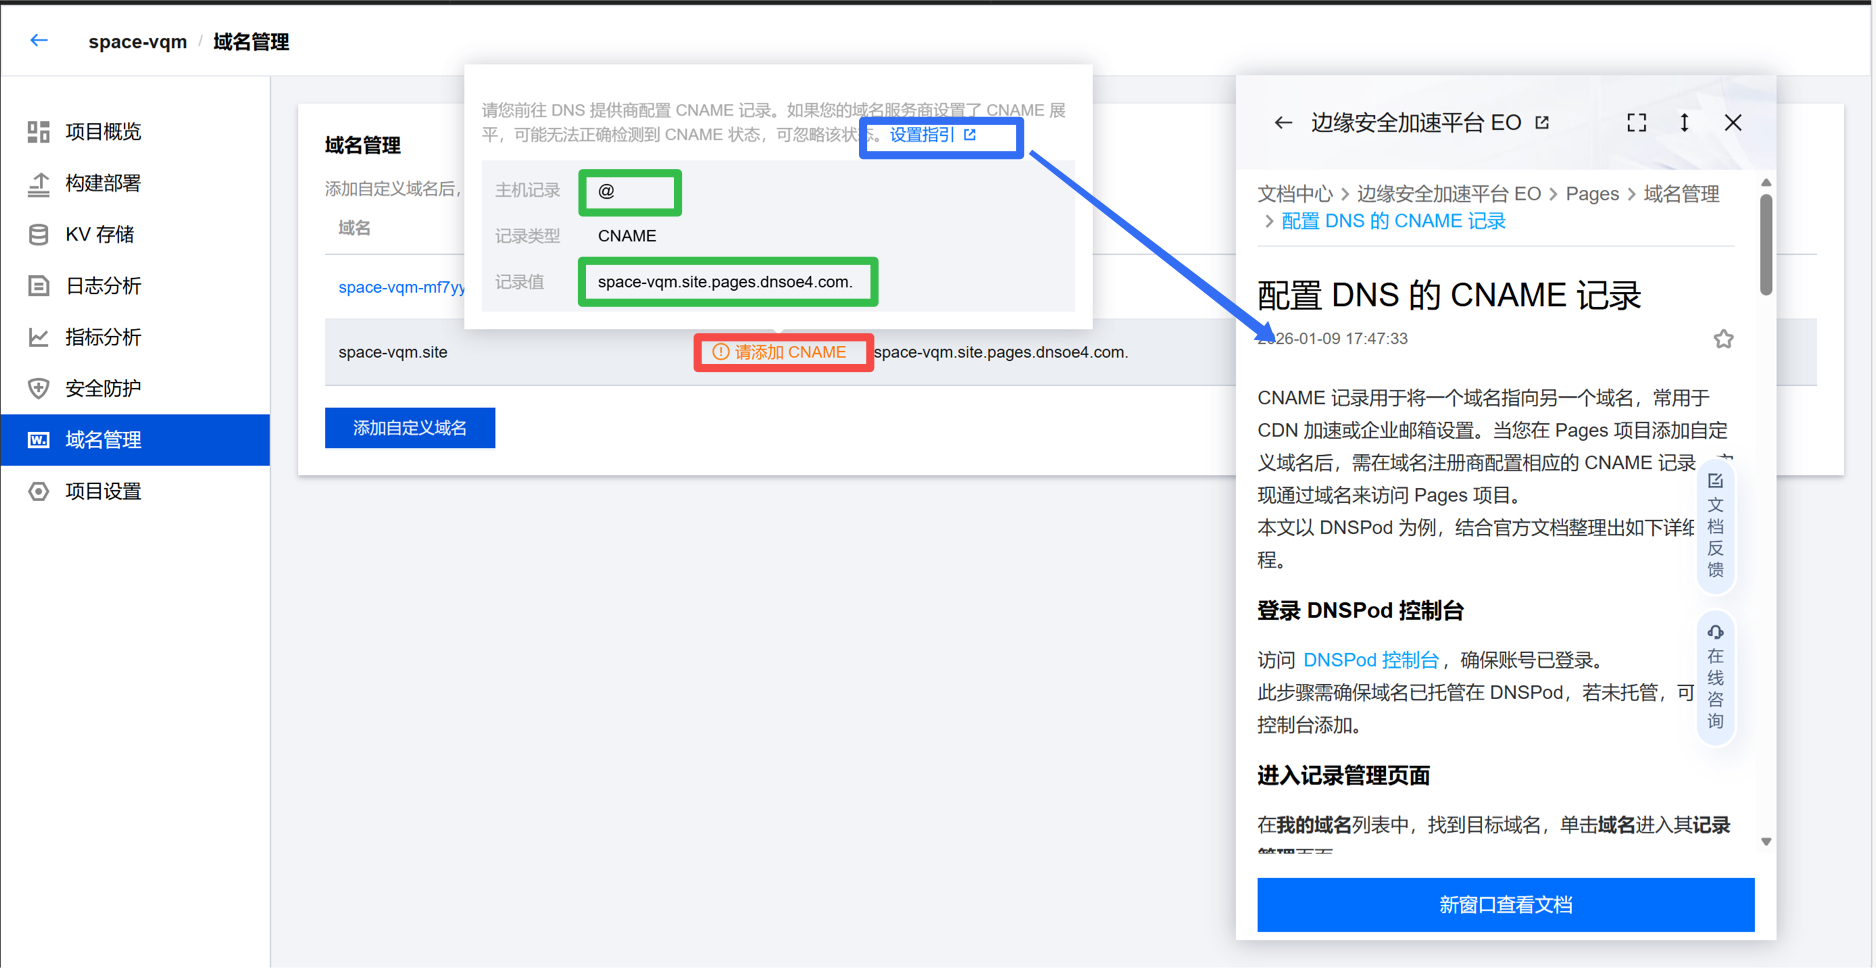Click the back arrow beside space-vqm

(39, 41)
